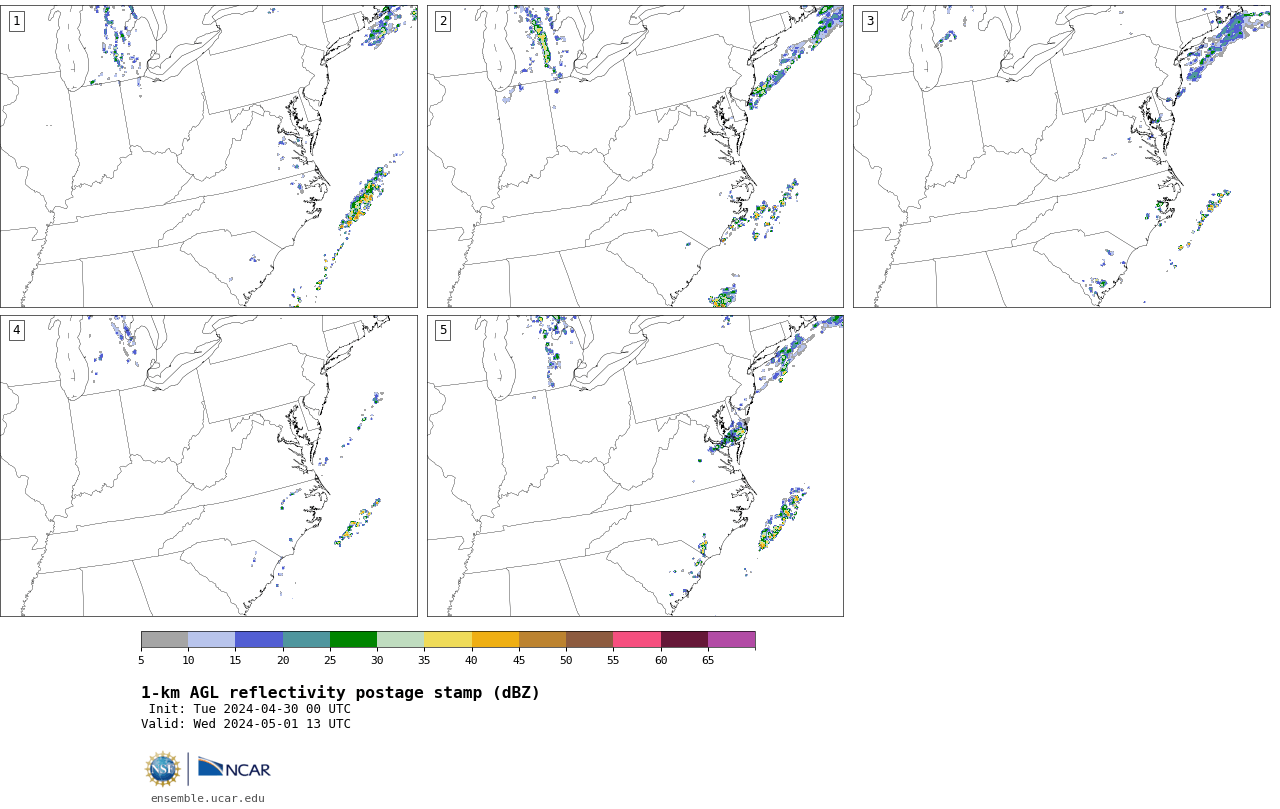1280x809 pixels.
Task: Click the number label box in panel 4
Action: 16,330
